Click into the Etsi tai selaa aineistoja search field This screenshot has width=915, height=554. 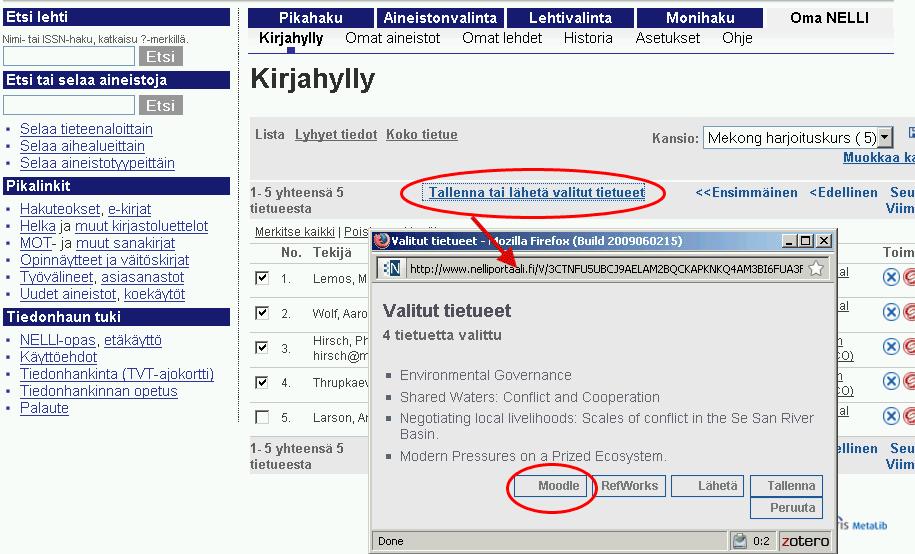69,105
